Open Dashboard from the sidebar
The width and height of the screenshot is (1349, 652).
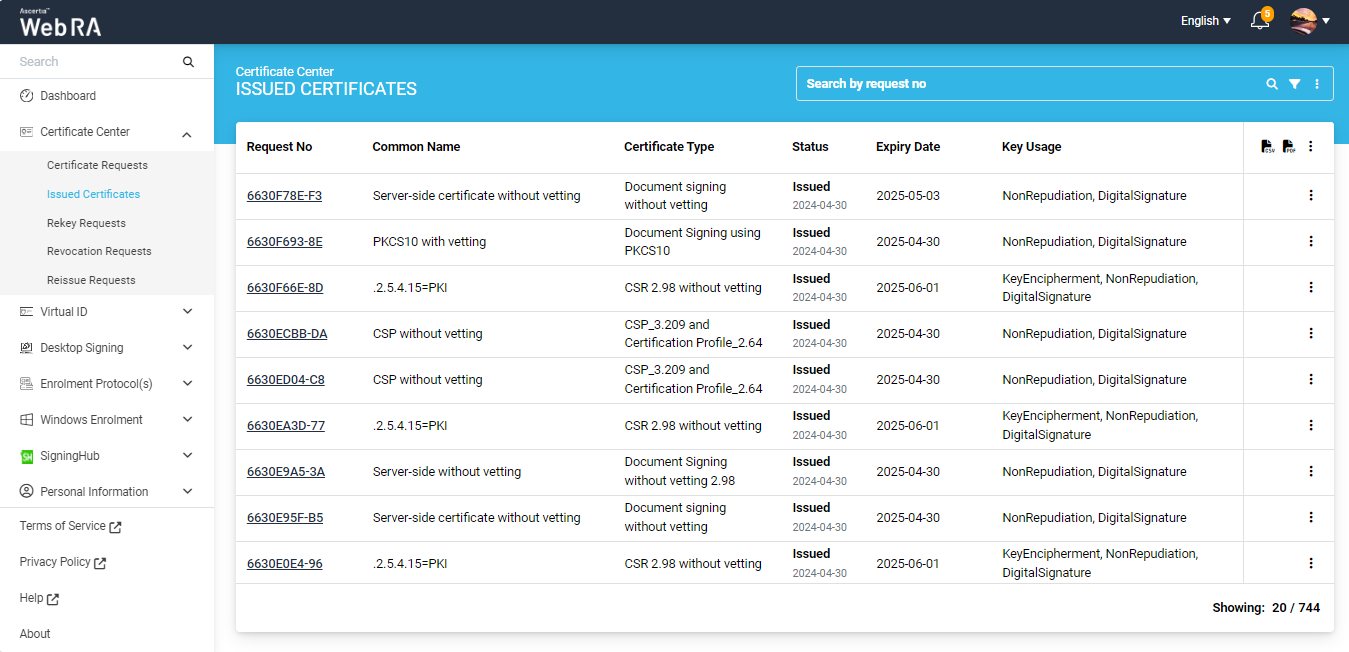(68, 96)
